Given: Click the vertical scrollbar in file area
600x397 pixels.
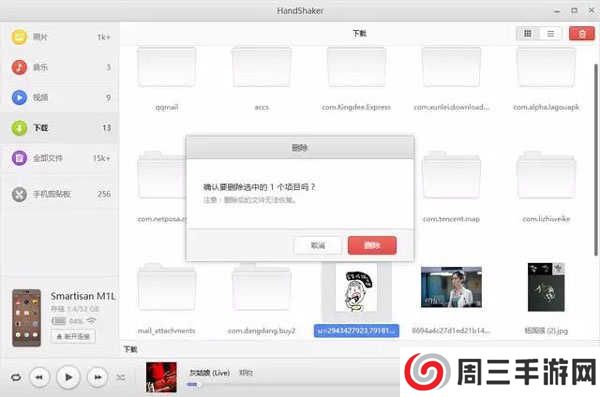Looking at the screenshot, I should click(x=596, y=160).
